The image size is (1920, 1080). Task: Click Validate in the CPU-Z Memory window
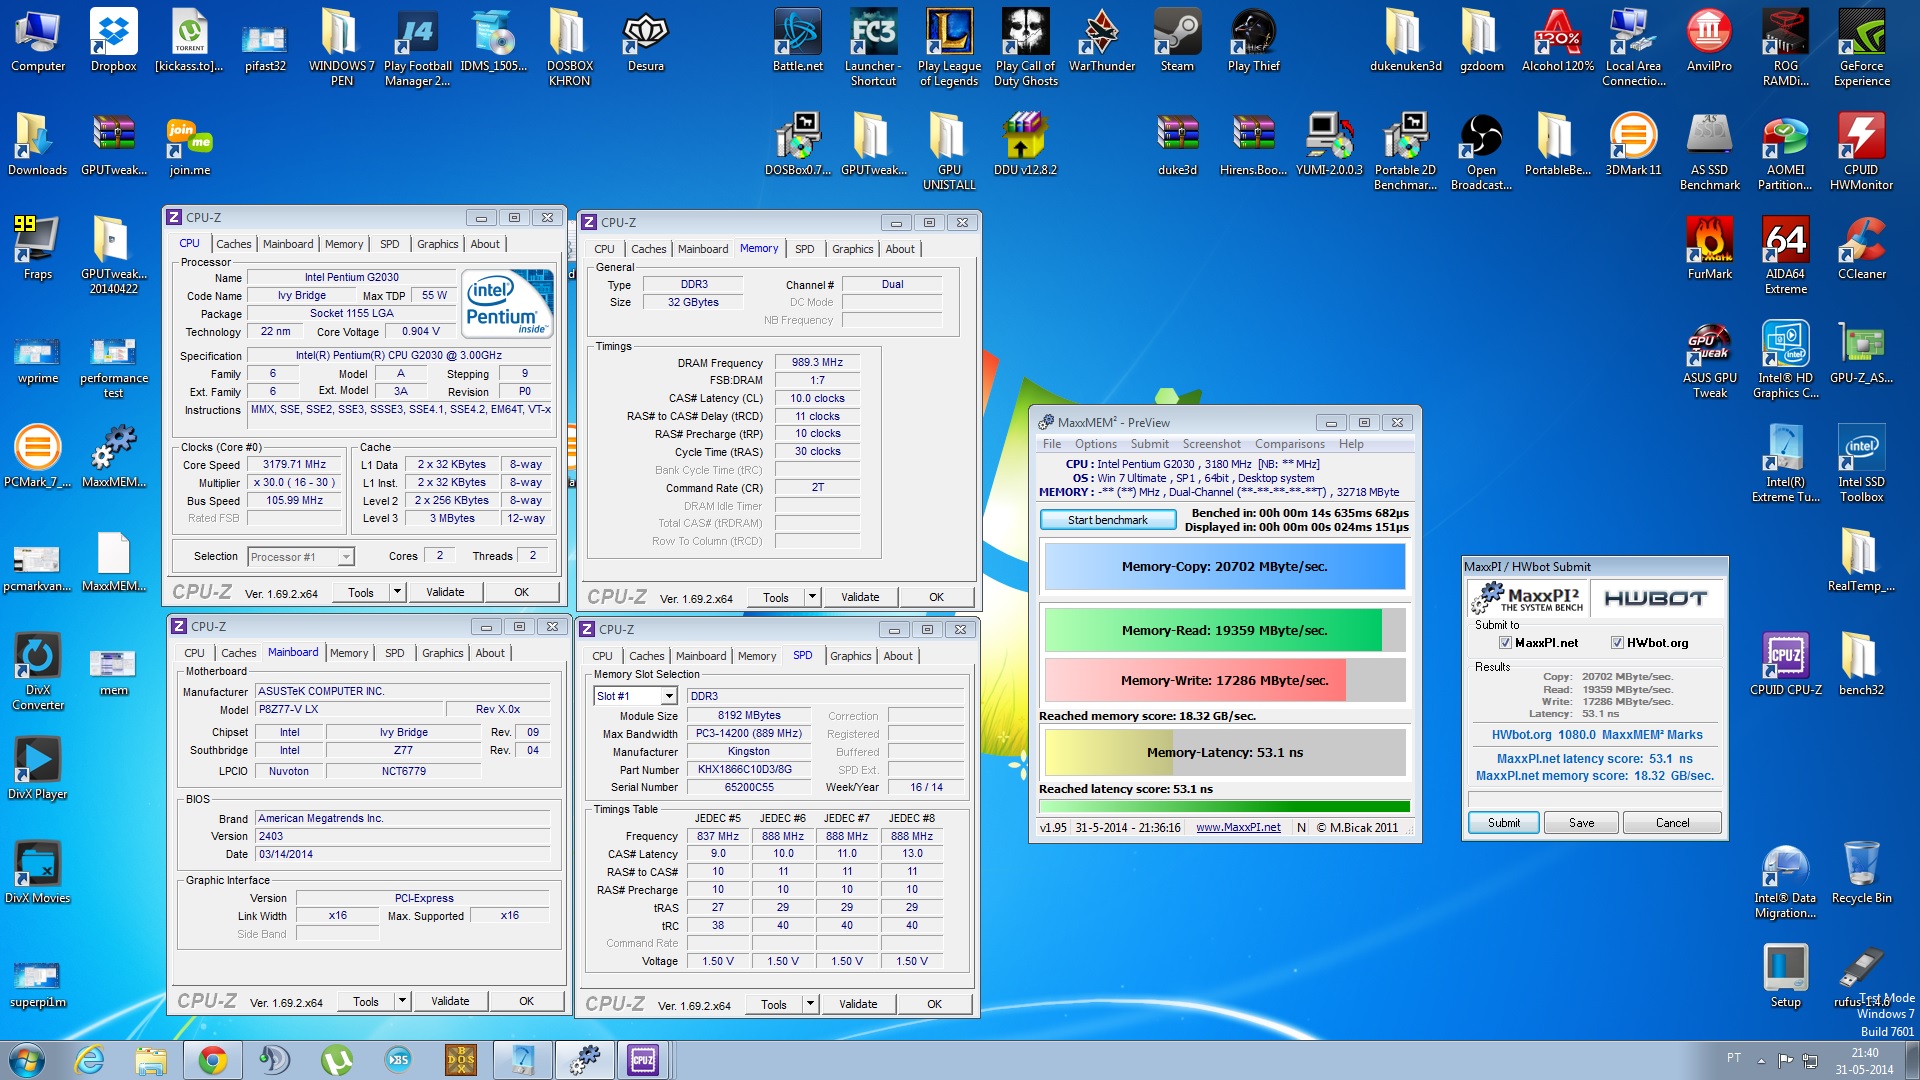(859, 597)
